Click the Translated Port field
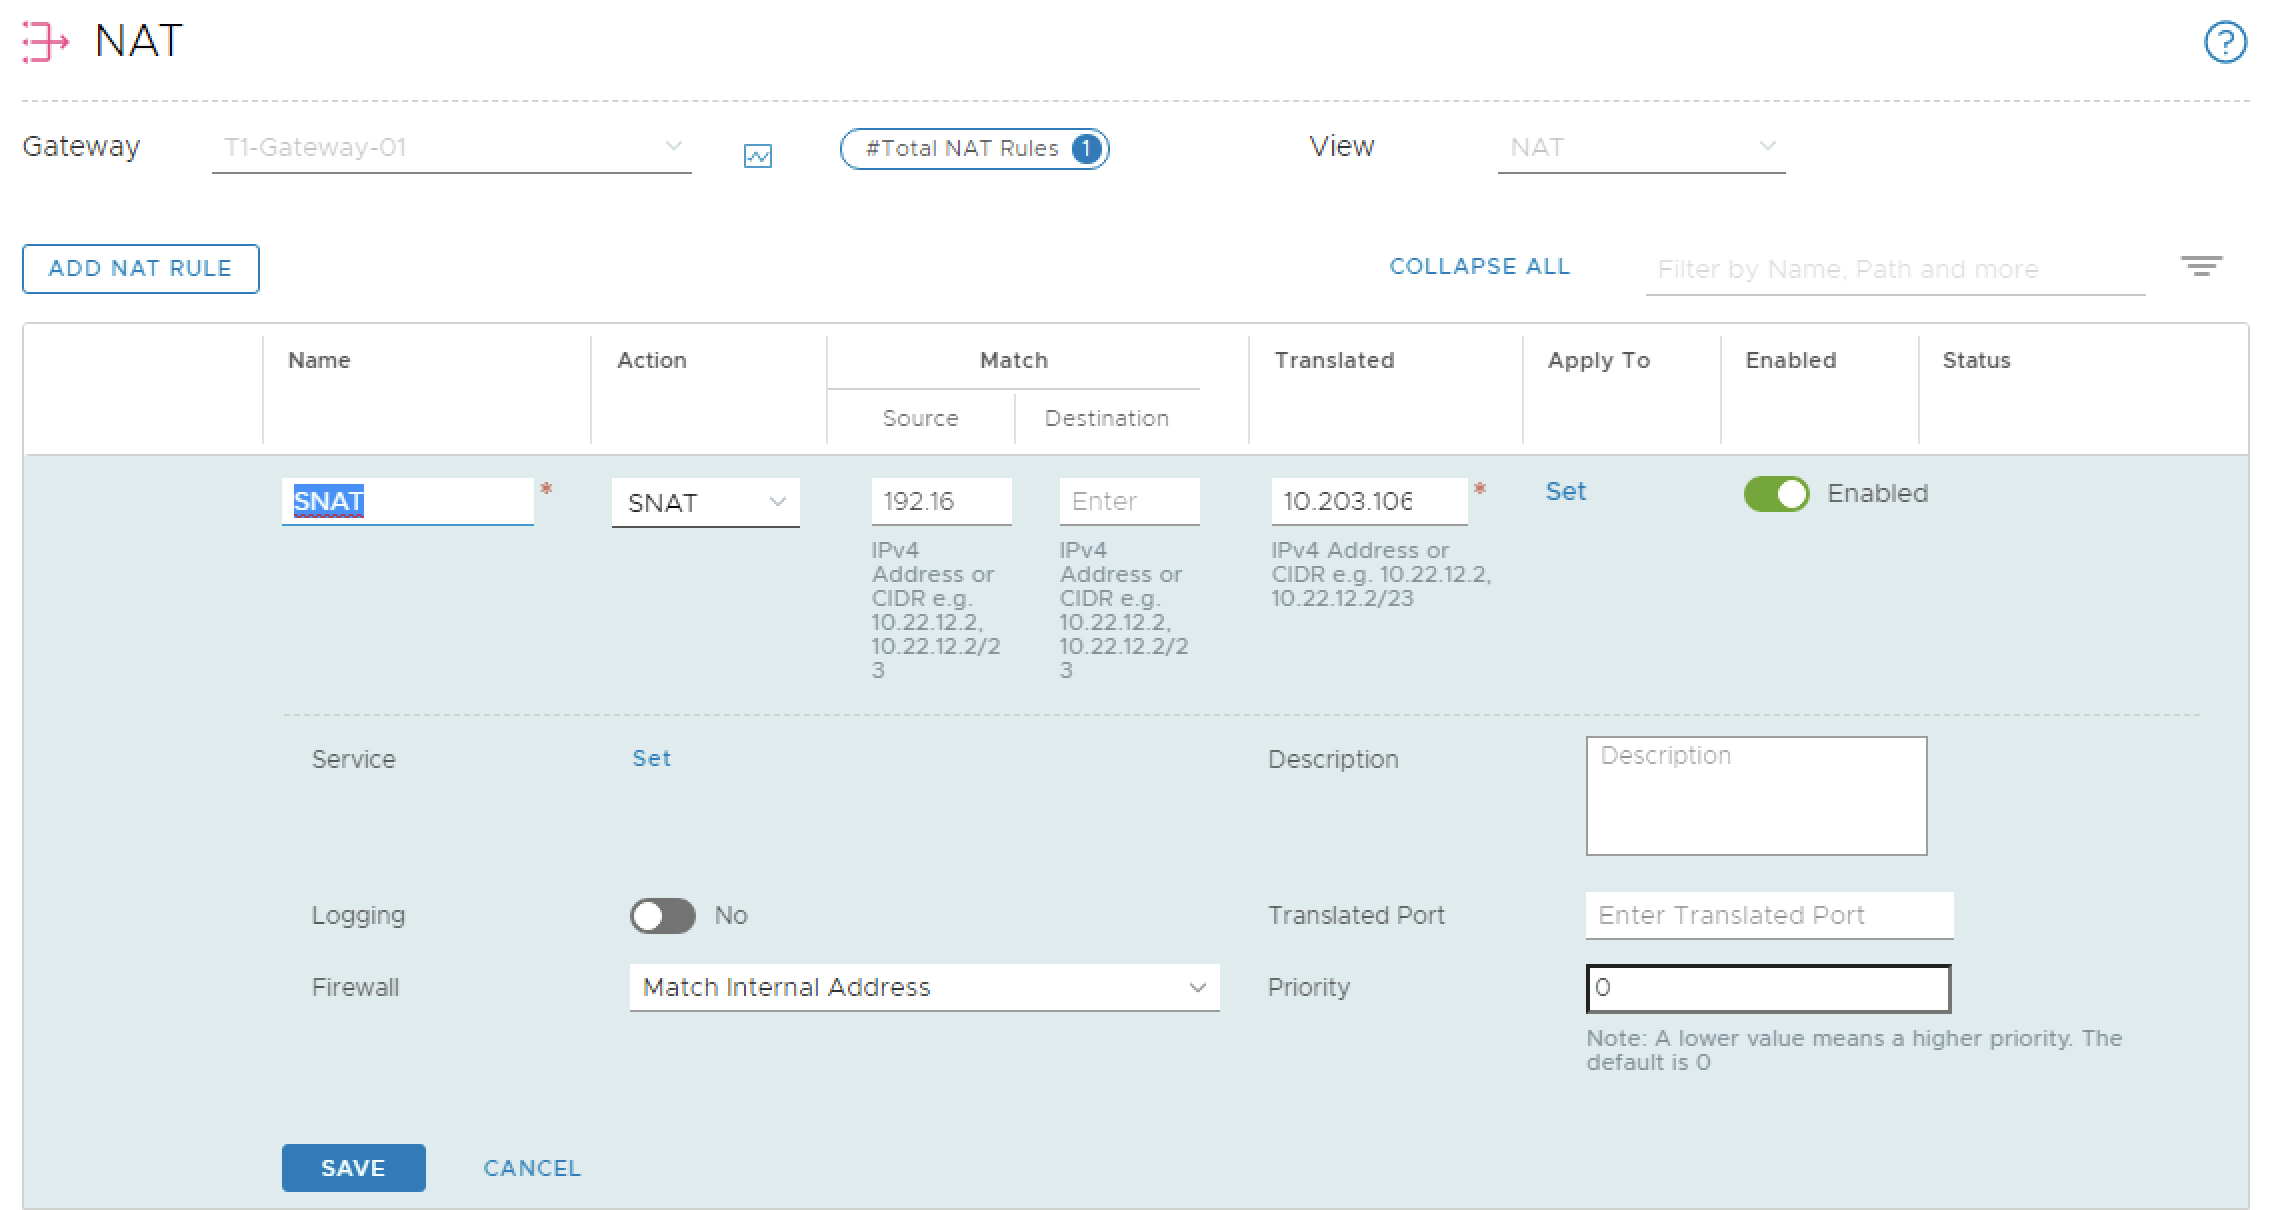Viewport: 2270px width, 1210px height. coord(1768,916)
